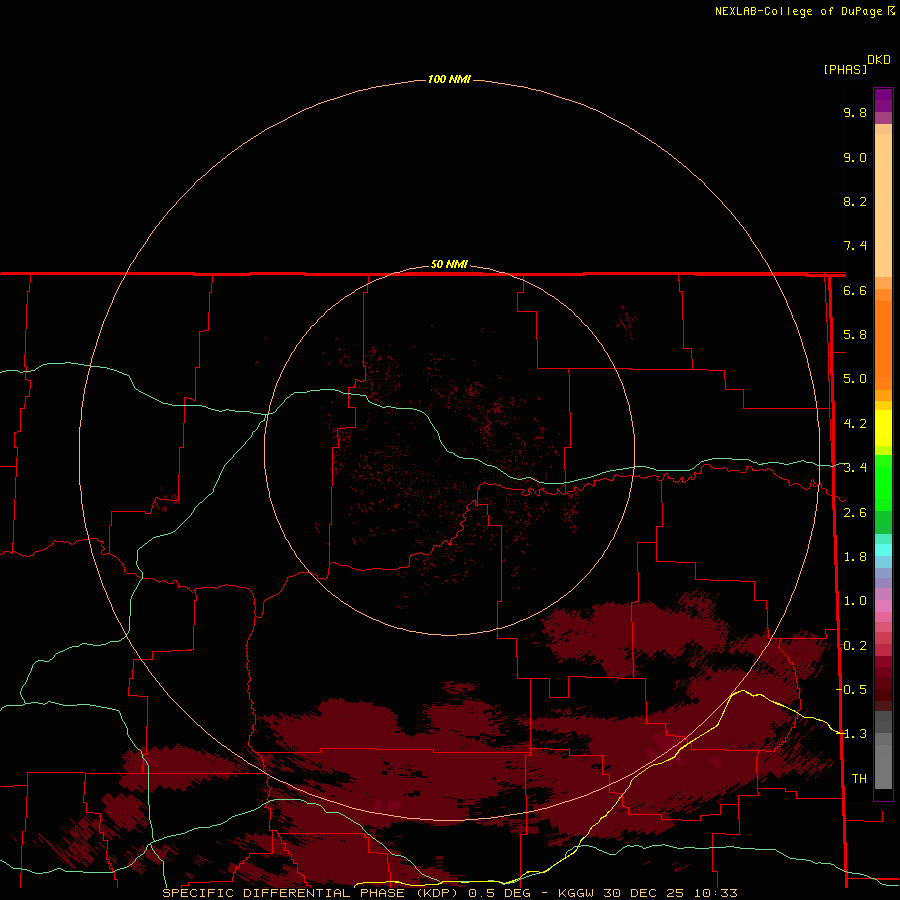Click the cyan color bar segment

pos(883,550)
